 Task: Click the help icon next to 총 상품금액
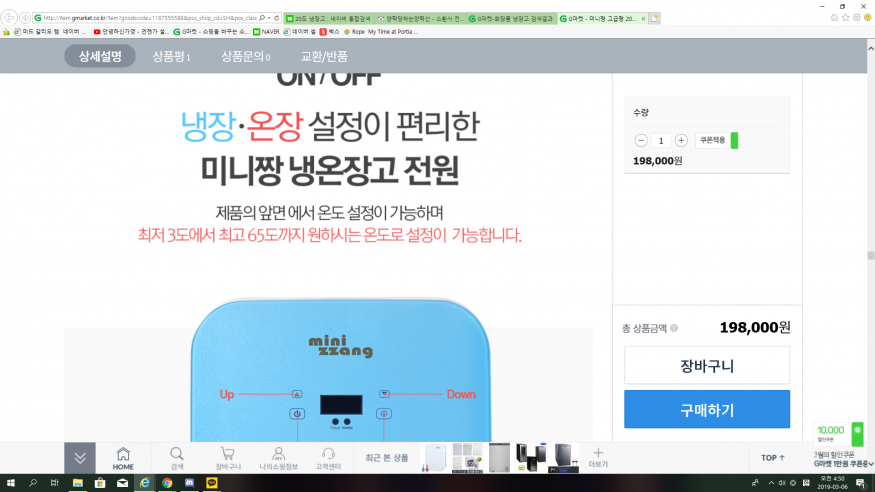[674, 328]
